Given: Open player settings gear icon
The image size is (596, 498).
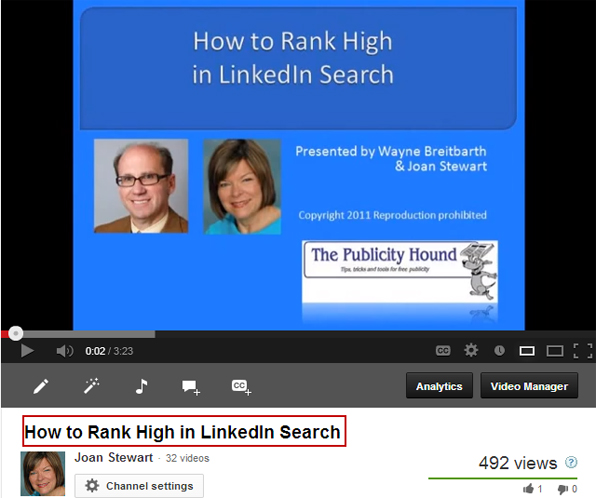Looking at the screenshot, I should (x=471, y=351).
